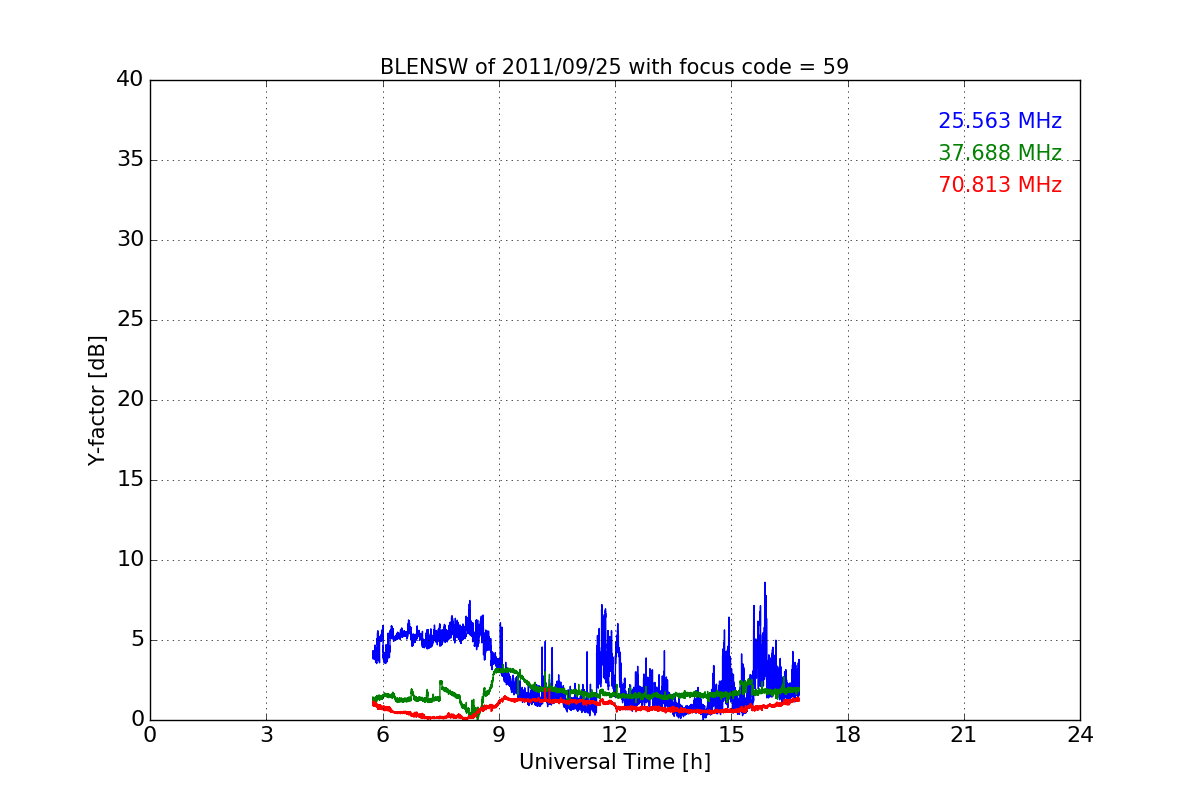Click the y-axis tick label 40
The height and width of the screenshot is (800, 1200).
pyautogui.click(x=130, y=80)
